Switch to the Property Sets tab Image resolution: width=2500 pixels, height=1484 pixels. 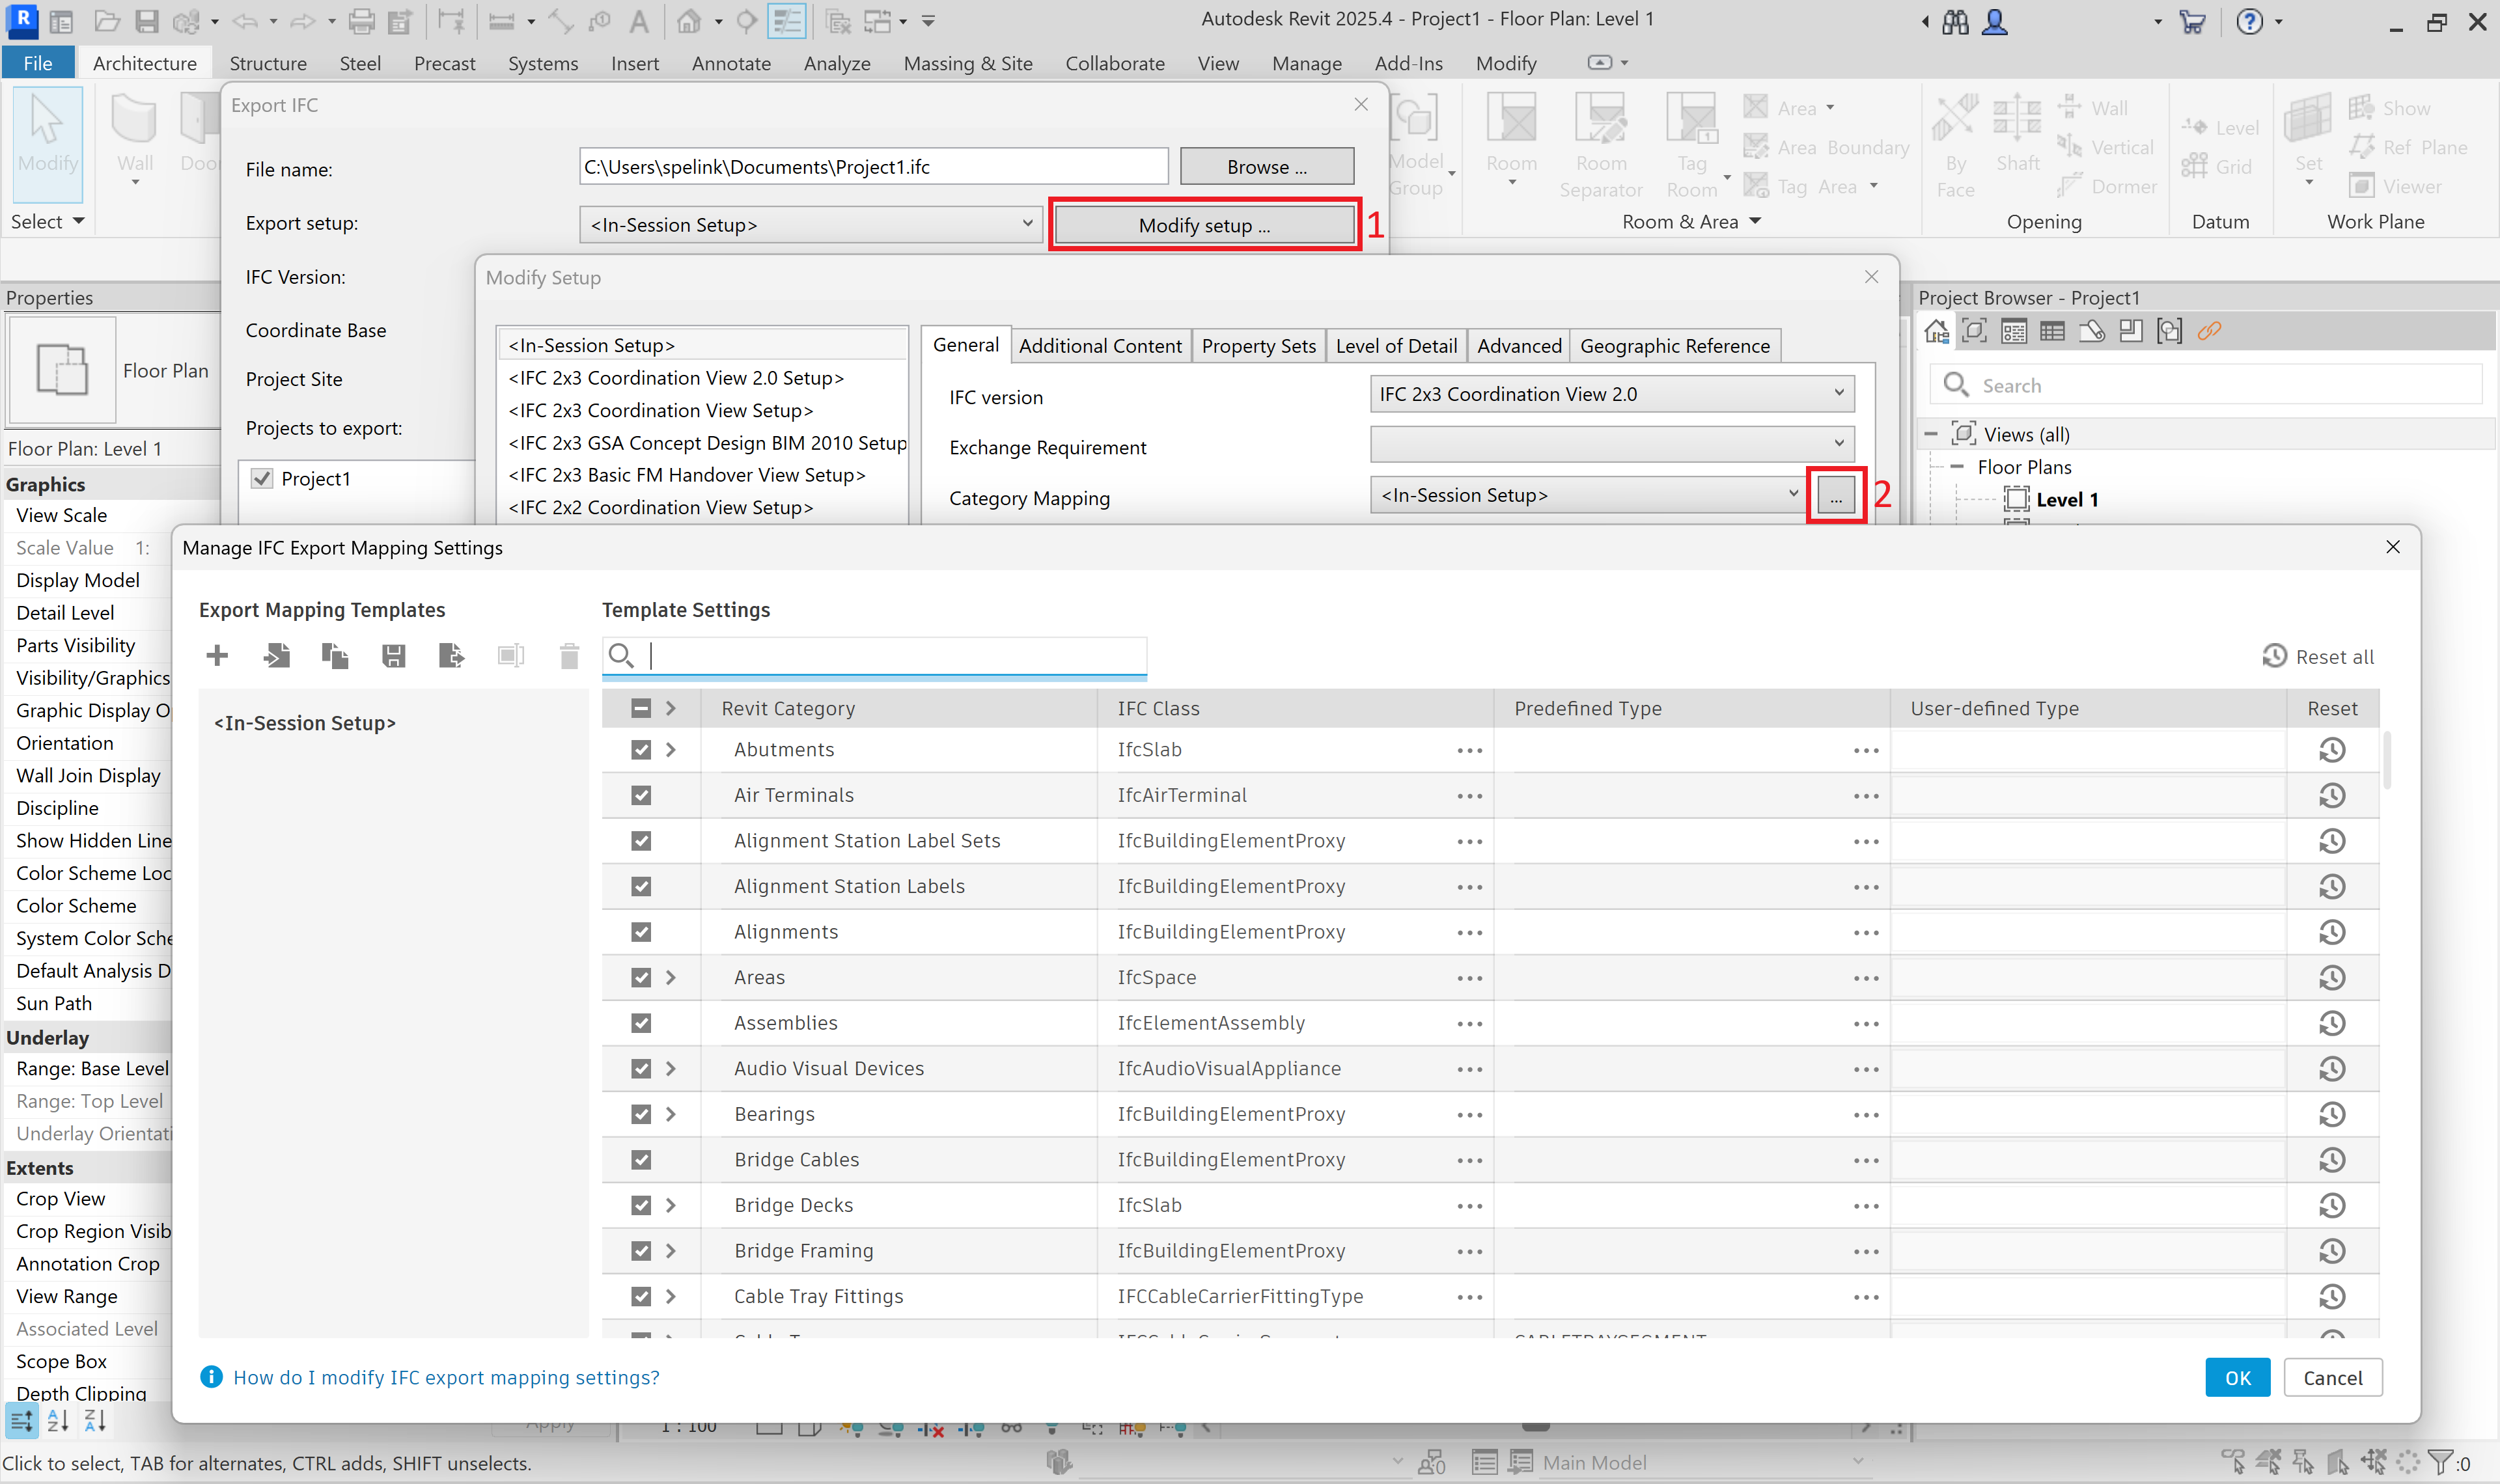[1258, 346]
